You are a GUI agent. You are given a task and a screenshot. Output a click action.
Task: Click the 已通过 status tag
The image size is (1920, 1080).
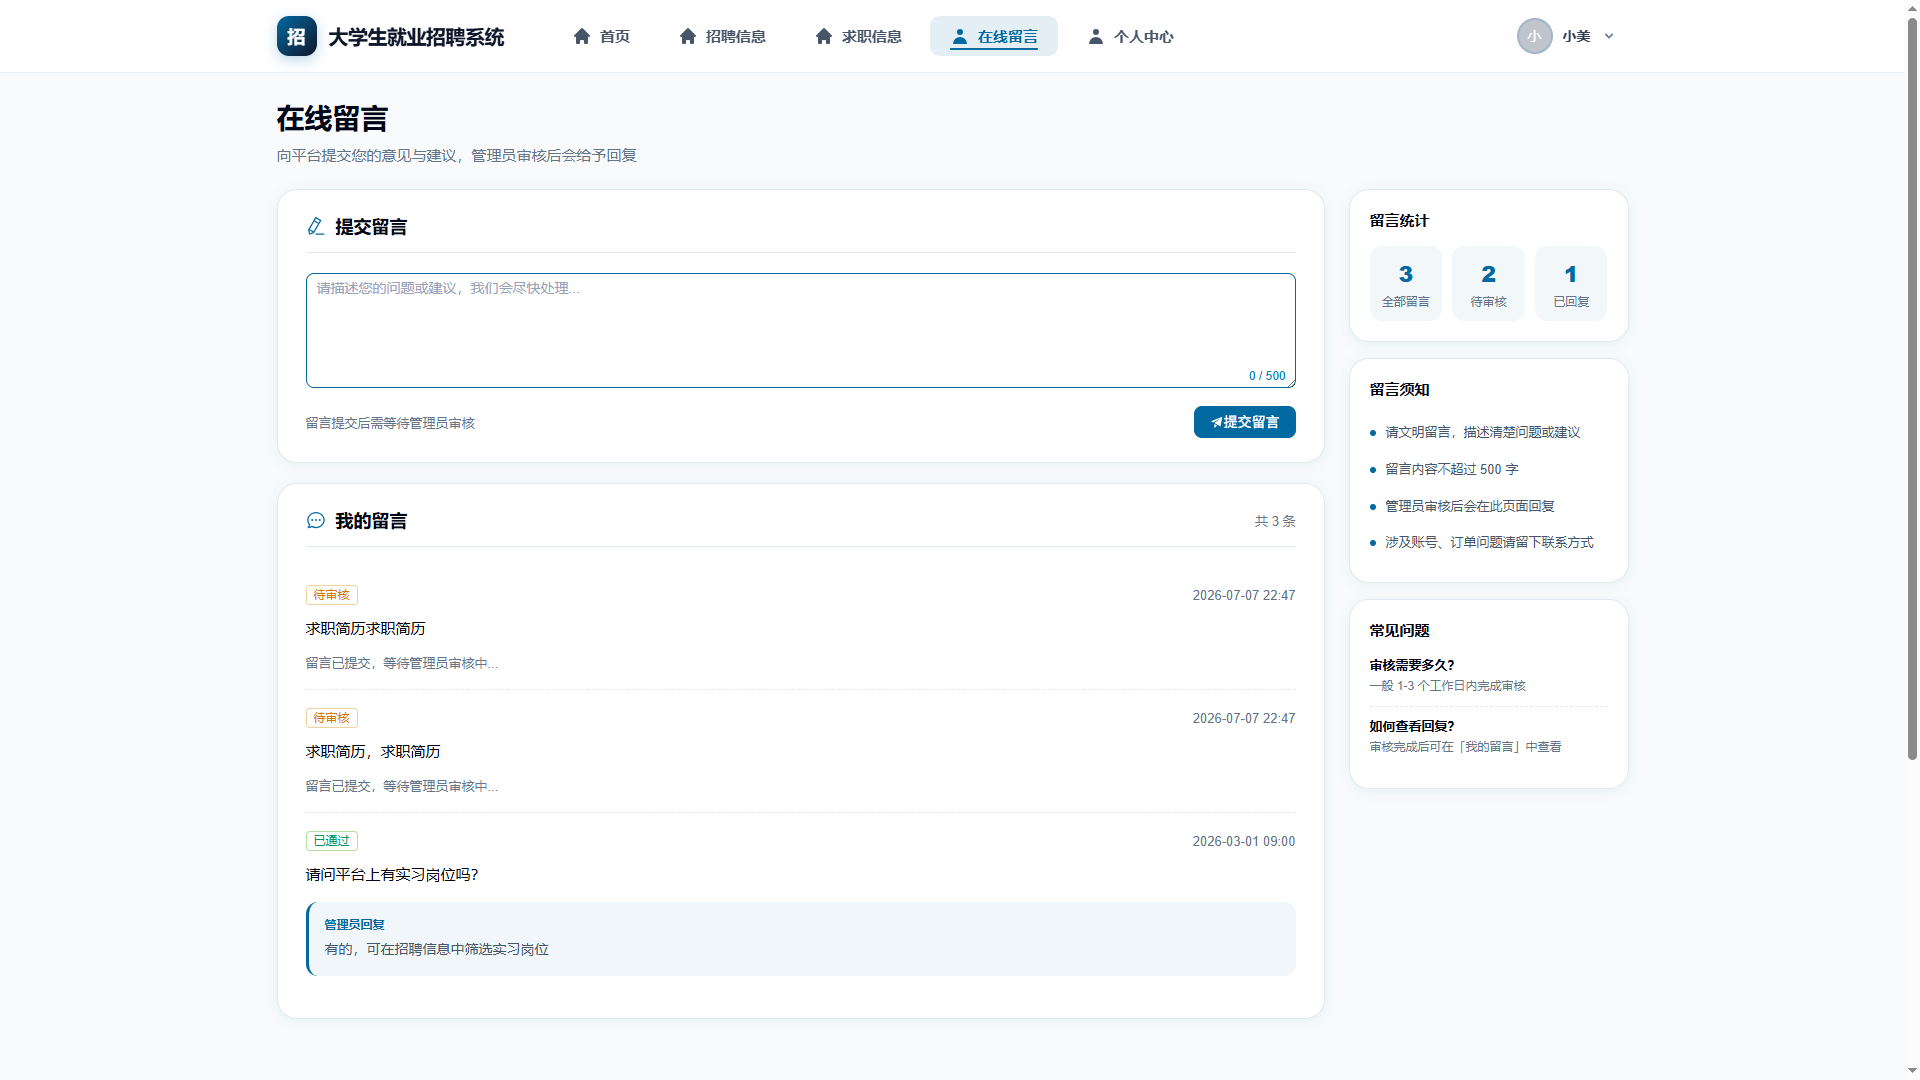click(332, 841)
